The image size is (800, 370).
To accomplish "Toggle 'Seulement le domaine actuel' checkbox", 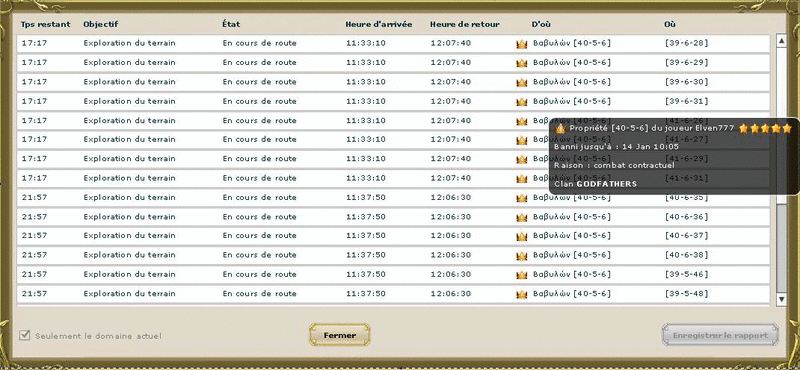I will [x=24, y=335].
